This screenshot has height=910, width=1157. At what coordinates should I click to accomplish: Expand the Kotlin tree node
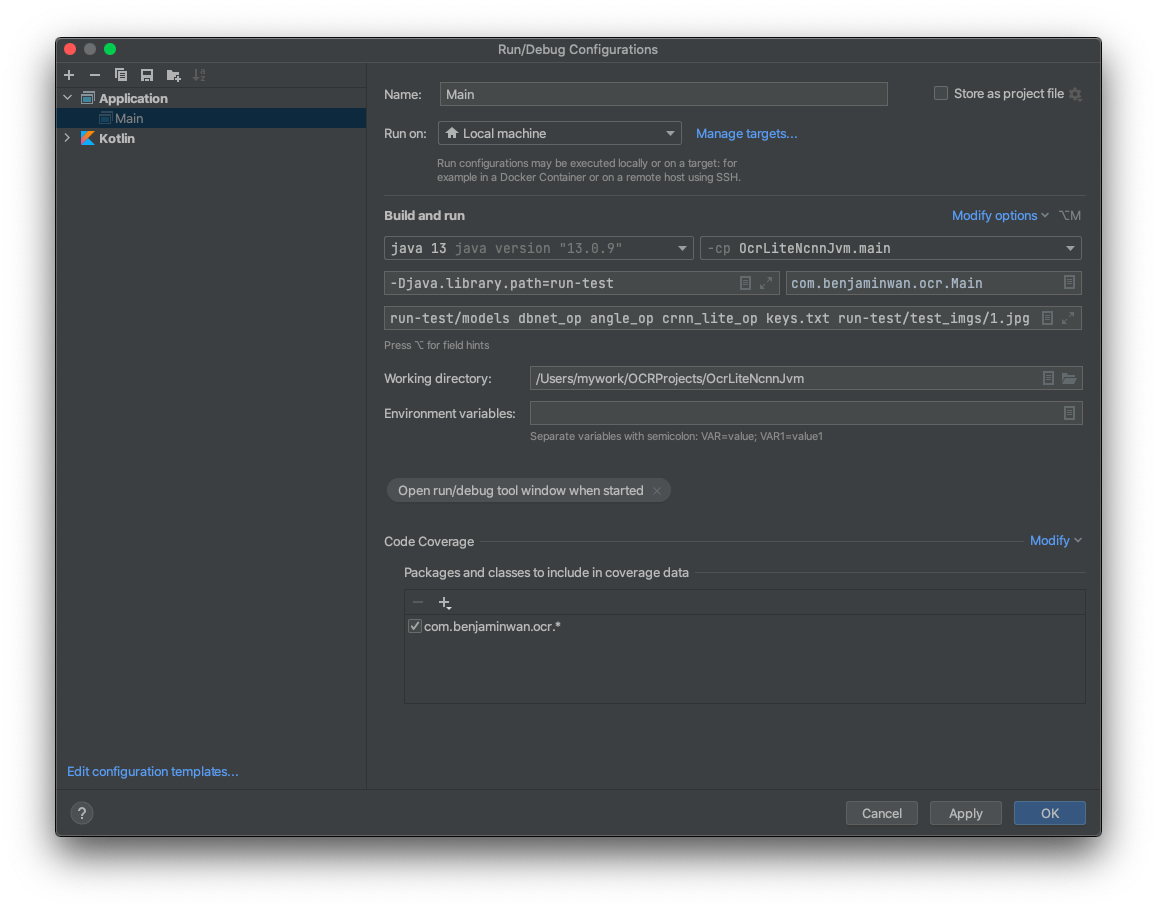[68, 138]
